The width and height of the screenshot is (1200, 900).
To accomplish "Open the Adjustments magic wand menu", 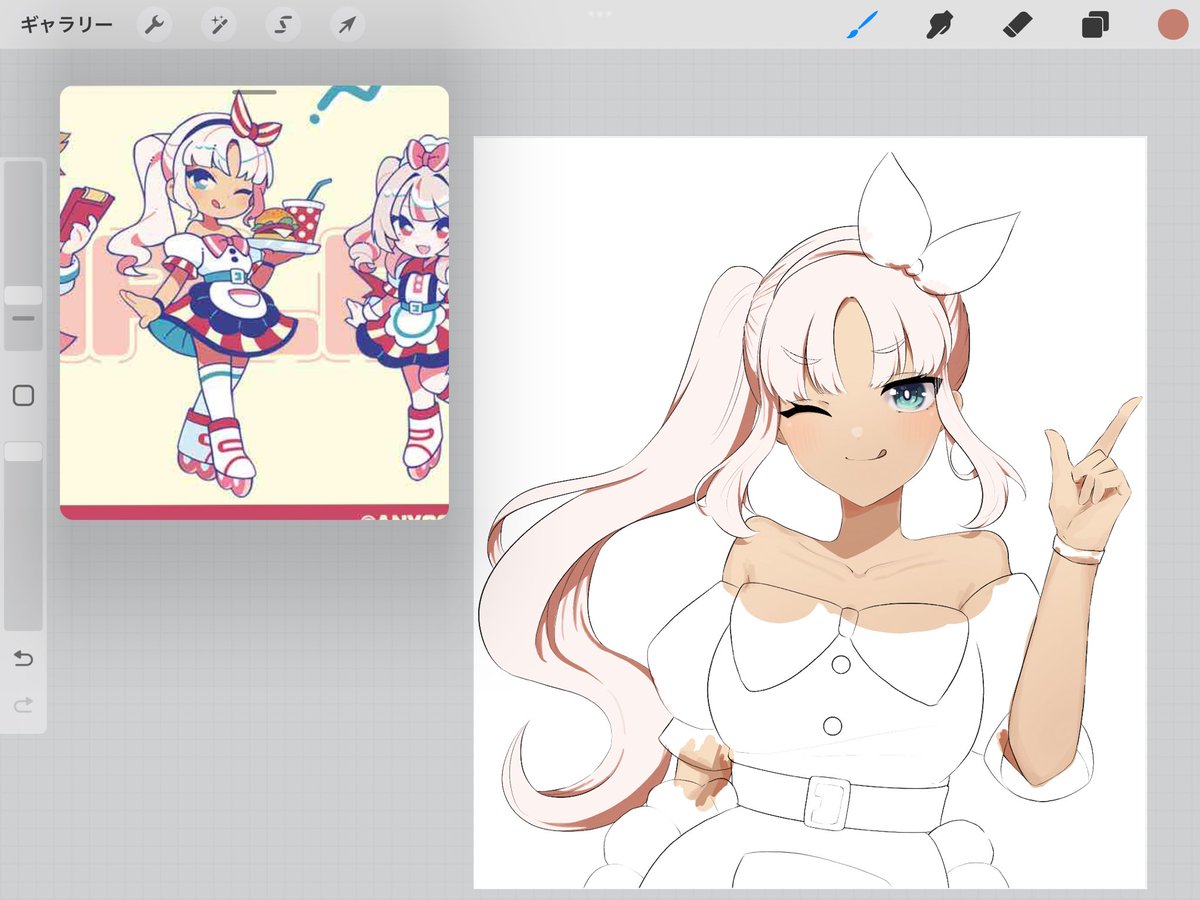I will point(218,25).
